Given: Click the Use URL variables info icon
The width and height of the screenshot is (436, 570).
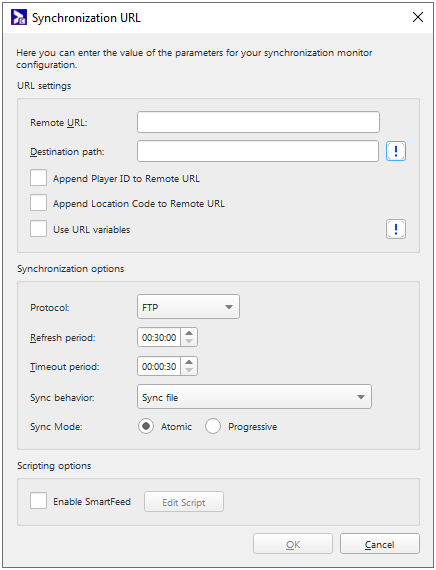Looking at the screenshot, I should [396, 229].
